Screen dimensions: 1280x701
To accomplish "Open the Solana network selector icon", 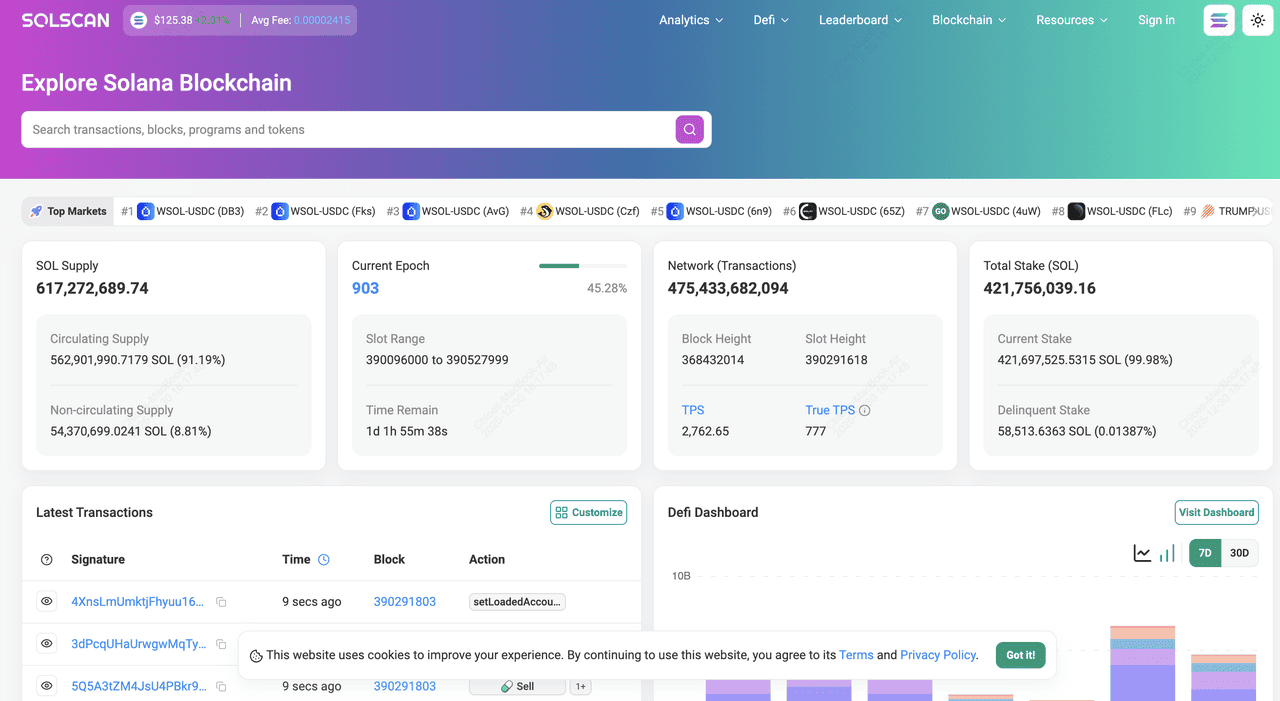I will (x=1219, y=20).
